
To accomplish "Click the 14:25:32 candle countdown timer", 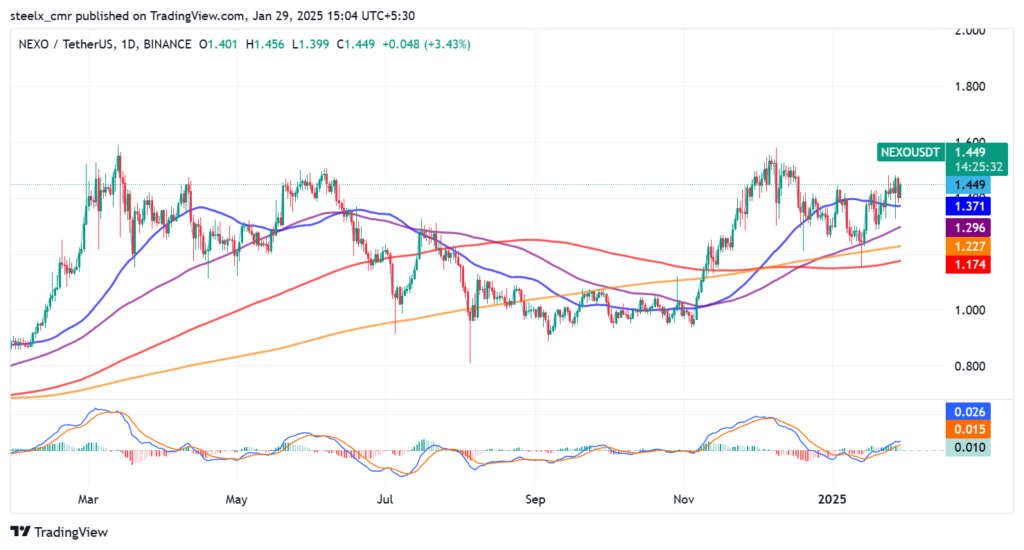I will point(967,167).
